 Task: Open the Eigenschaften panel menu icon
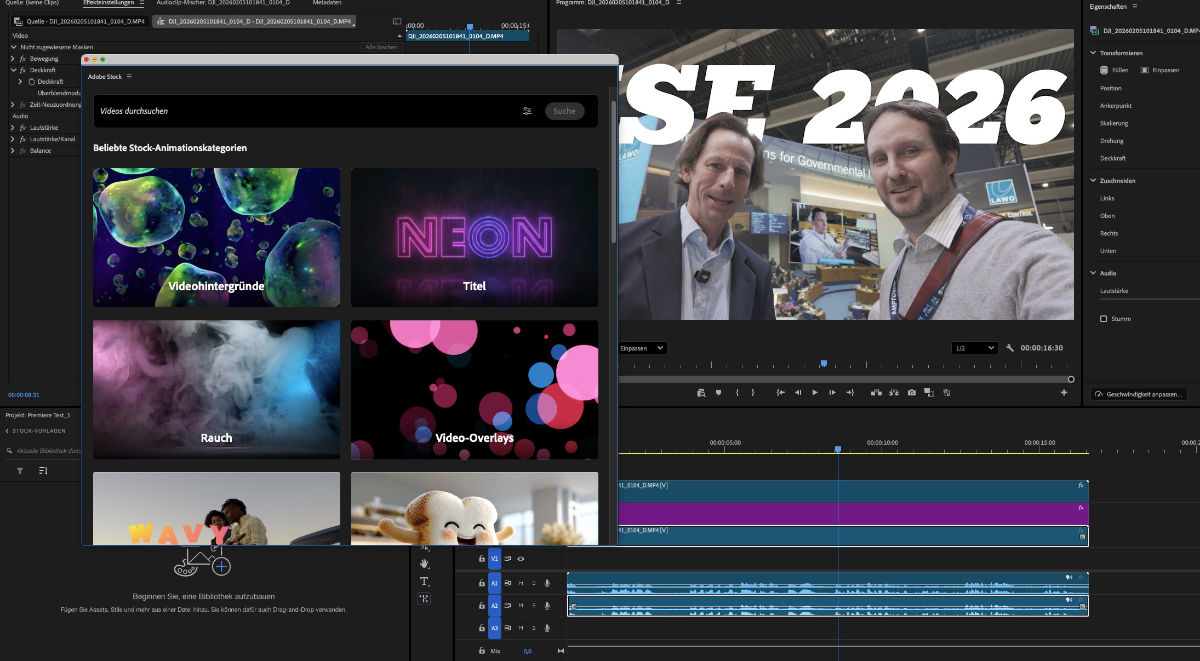point(1135,6)
